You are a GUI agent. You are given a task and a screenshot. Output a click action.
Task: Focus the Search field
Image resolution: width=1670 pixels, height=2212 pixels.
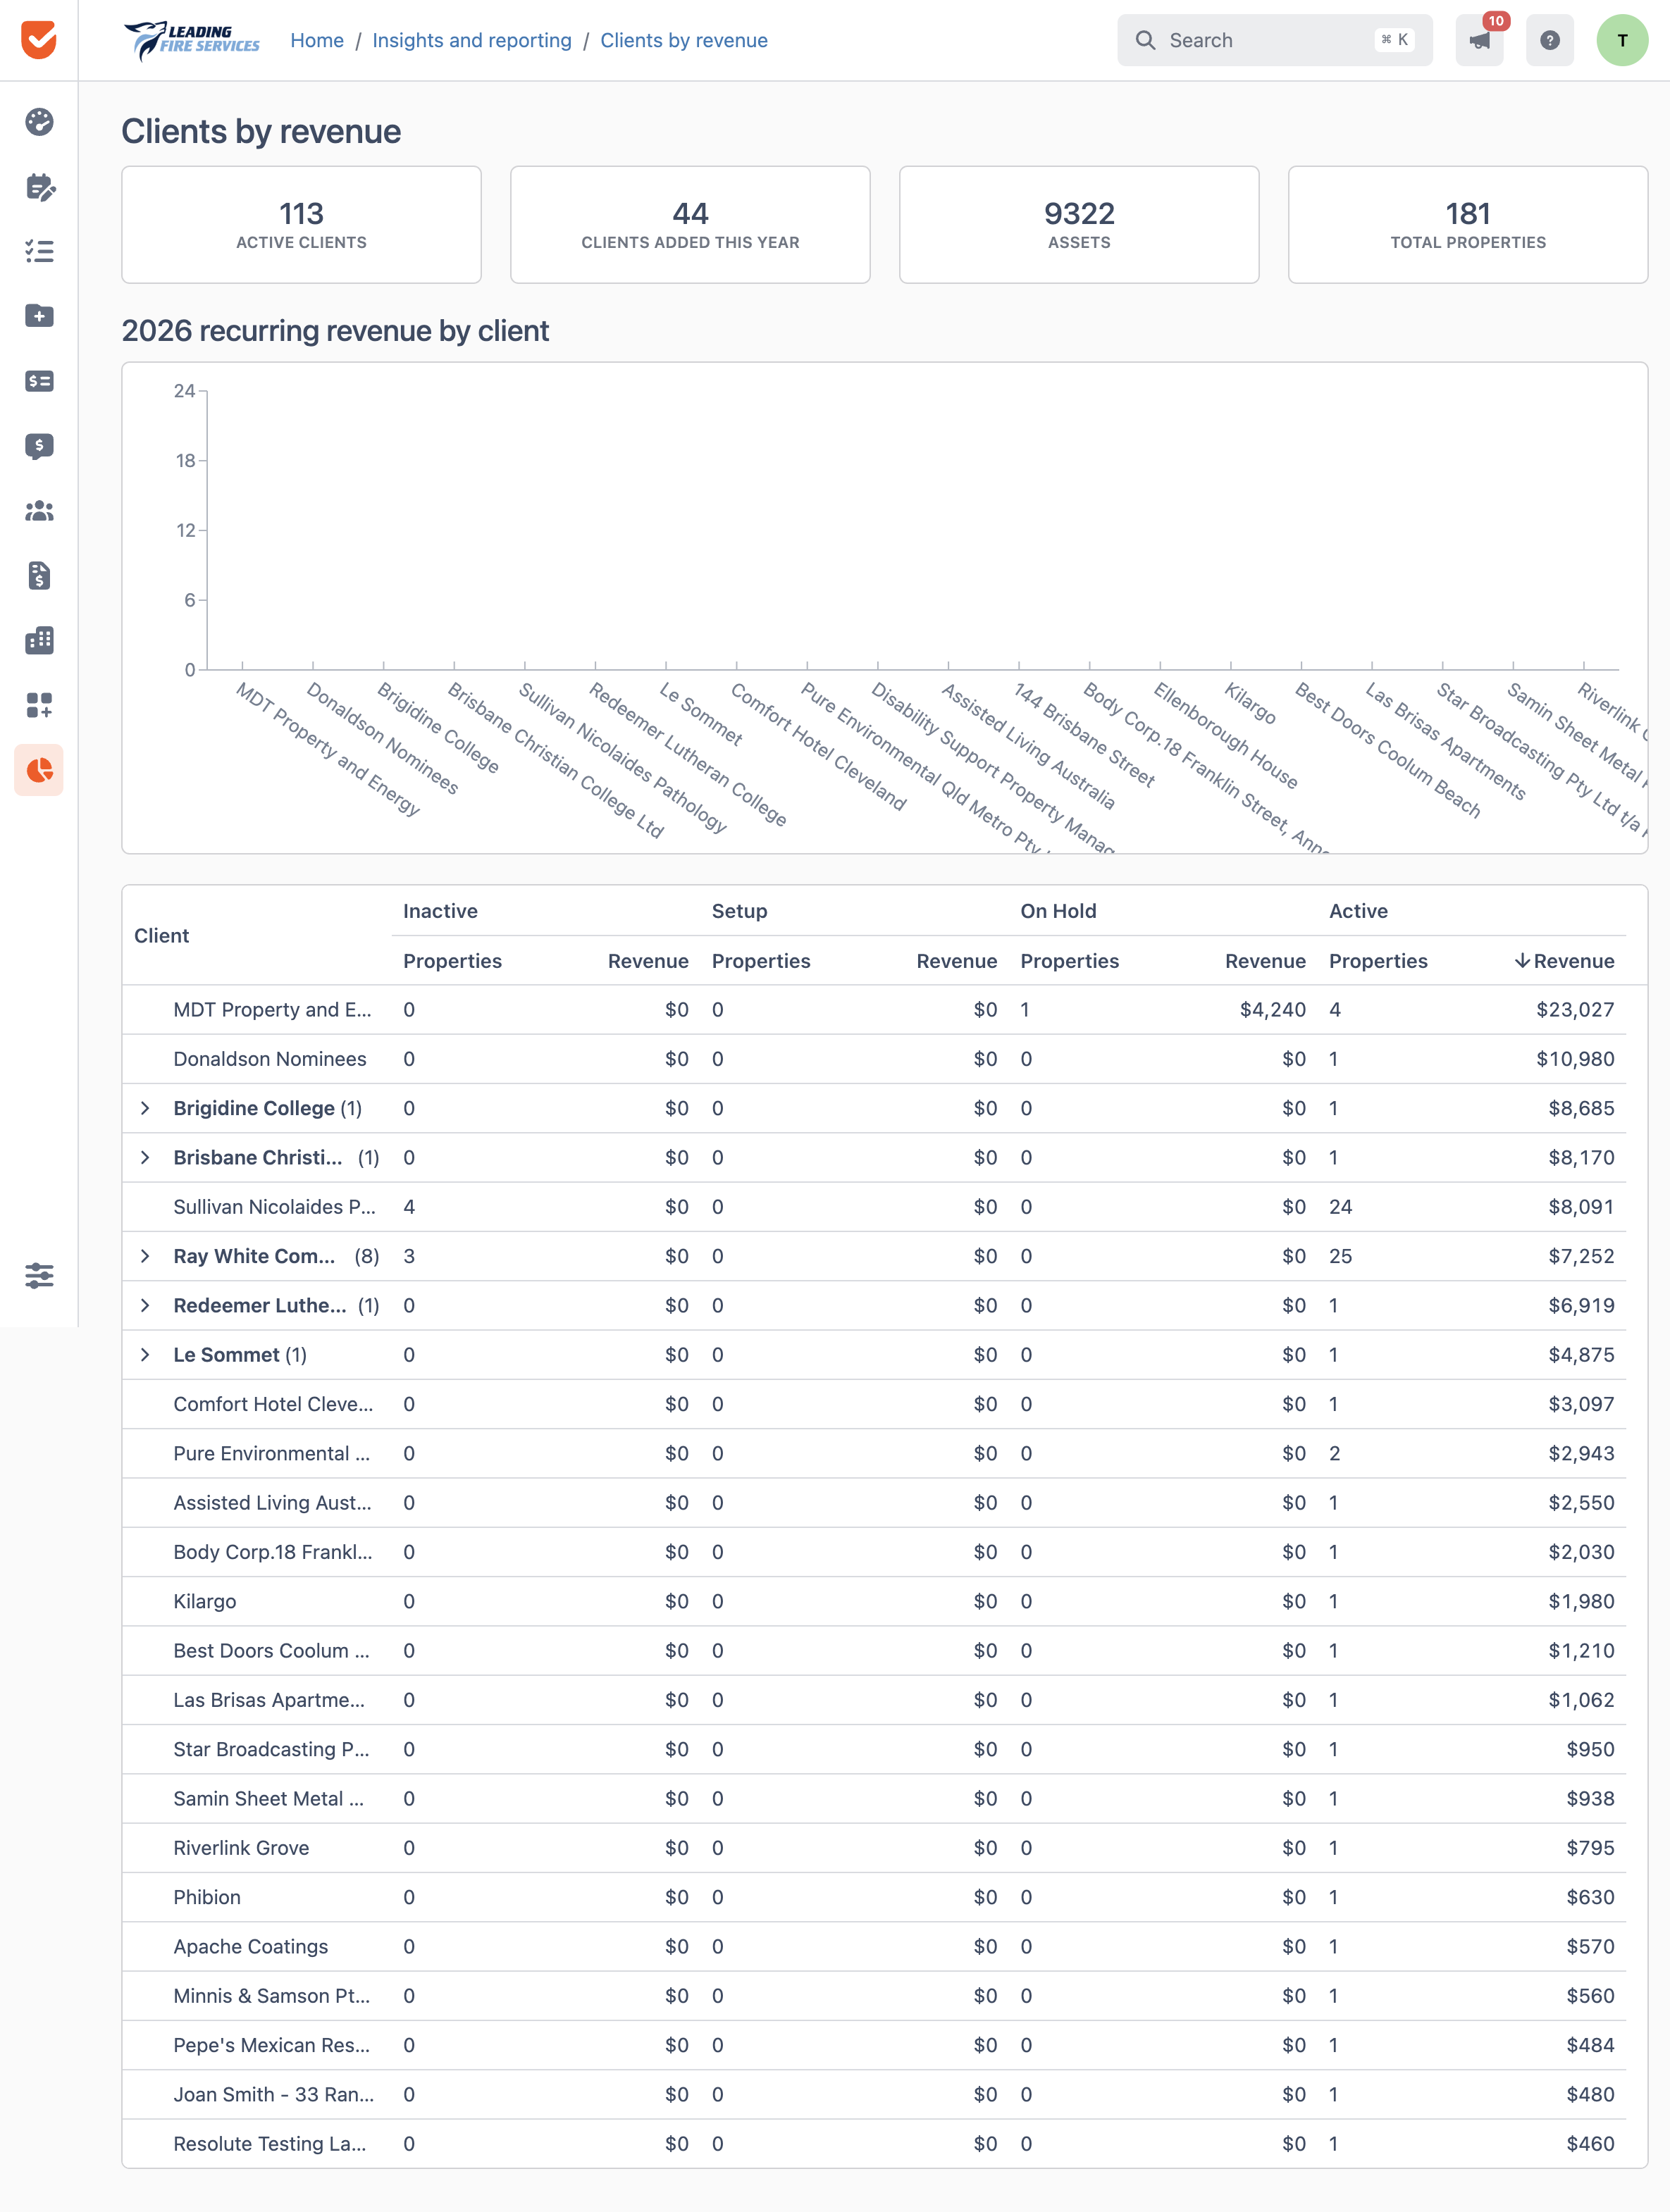tap(1274, 40)
